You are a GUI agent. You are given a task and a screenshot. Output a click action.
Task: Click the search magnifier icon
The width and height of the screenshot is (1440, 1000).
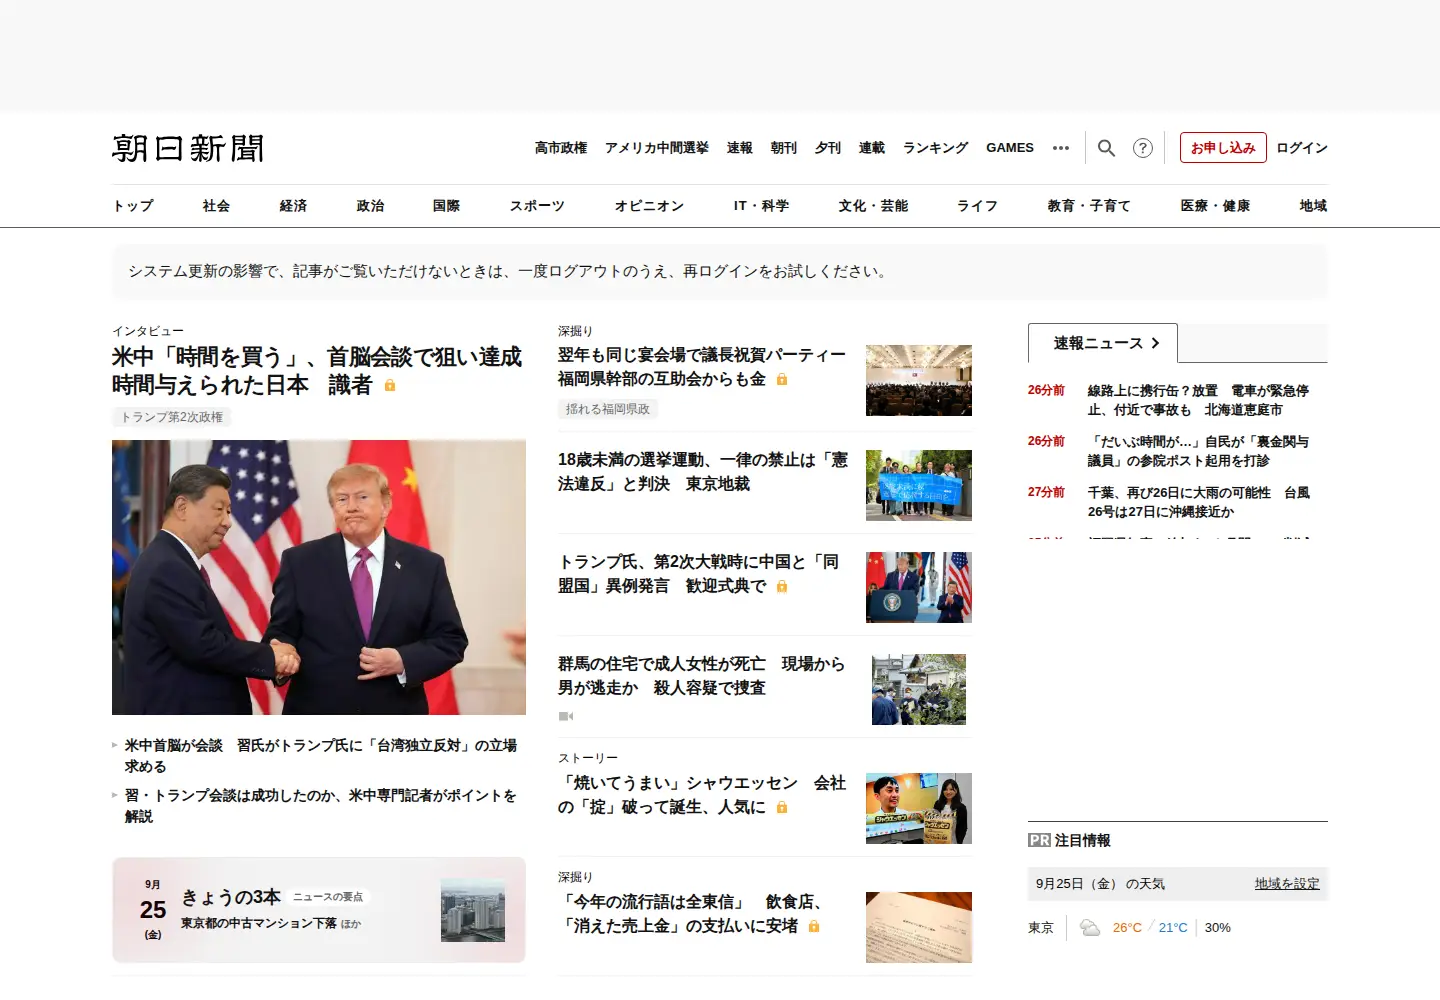click(1106, 148)
